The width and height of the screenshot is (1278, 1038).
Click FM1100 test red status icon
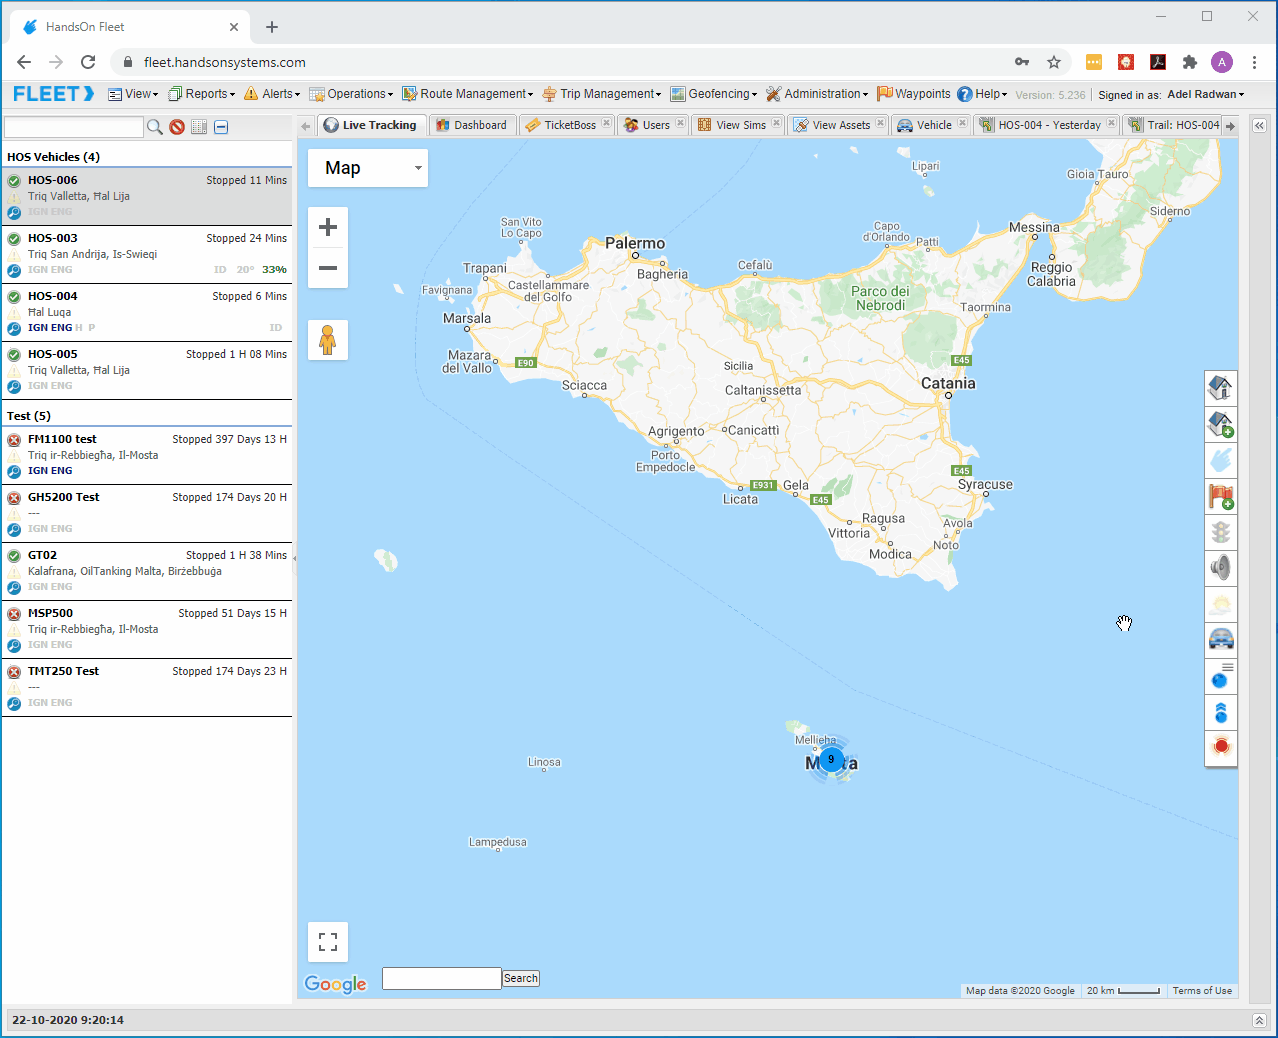14,440
